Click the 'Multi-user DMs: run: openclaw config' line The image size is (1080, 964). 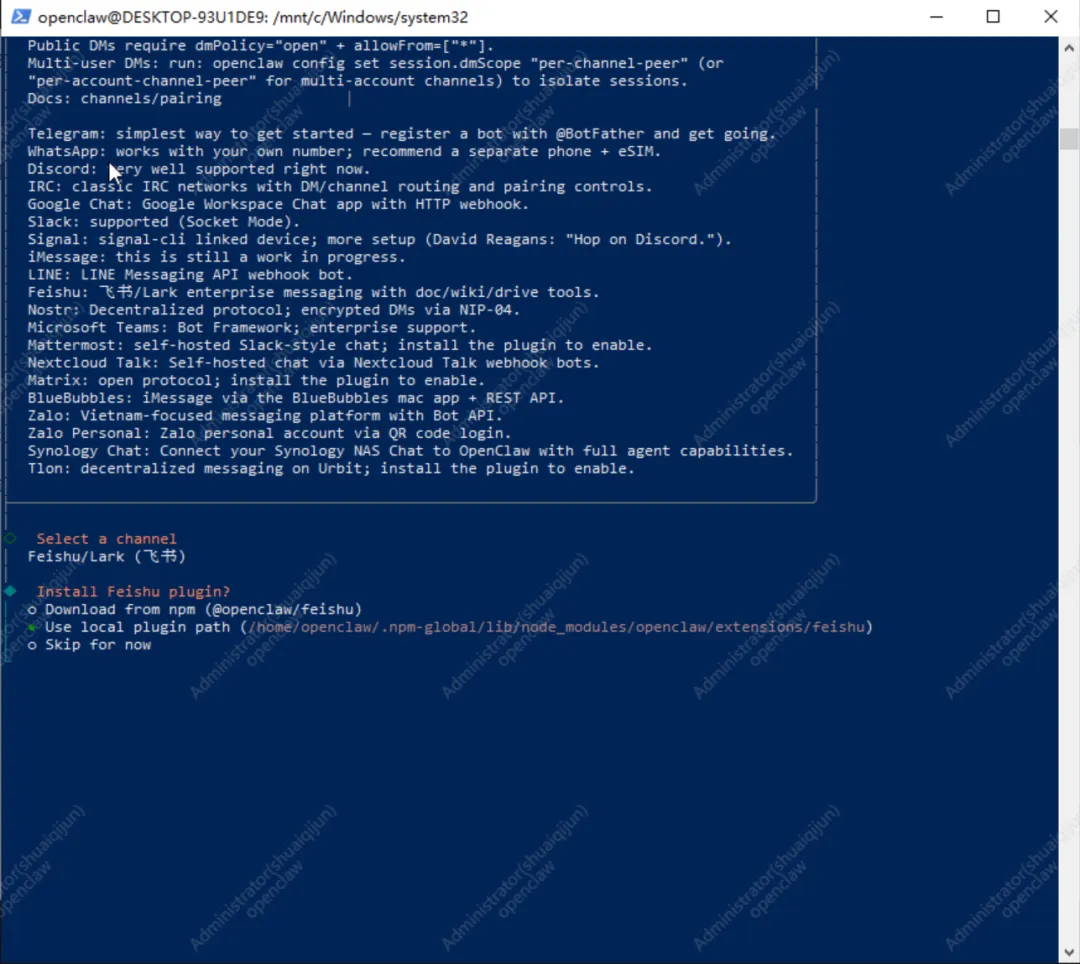click(x=375, y=63)
